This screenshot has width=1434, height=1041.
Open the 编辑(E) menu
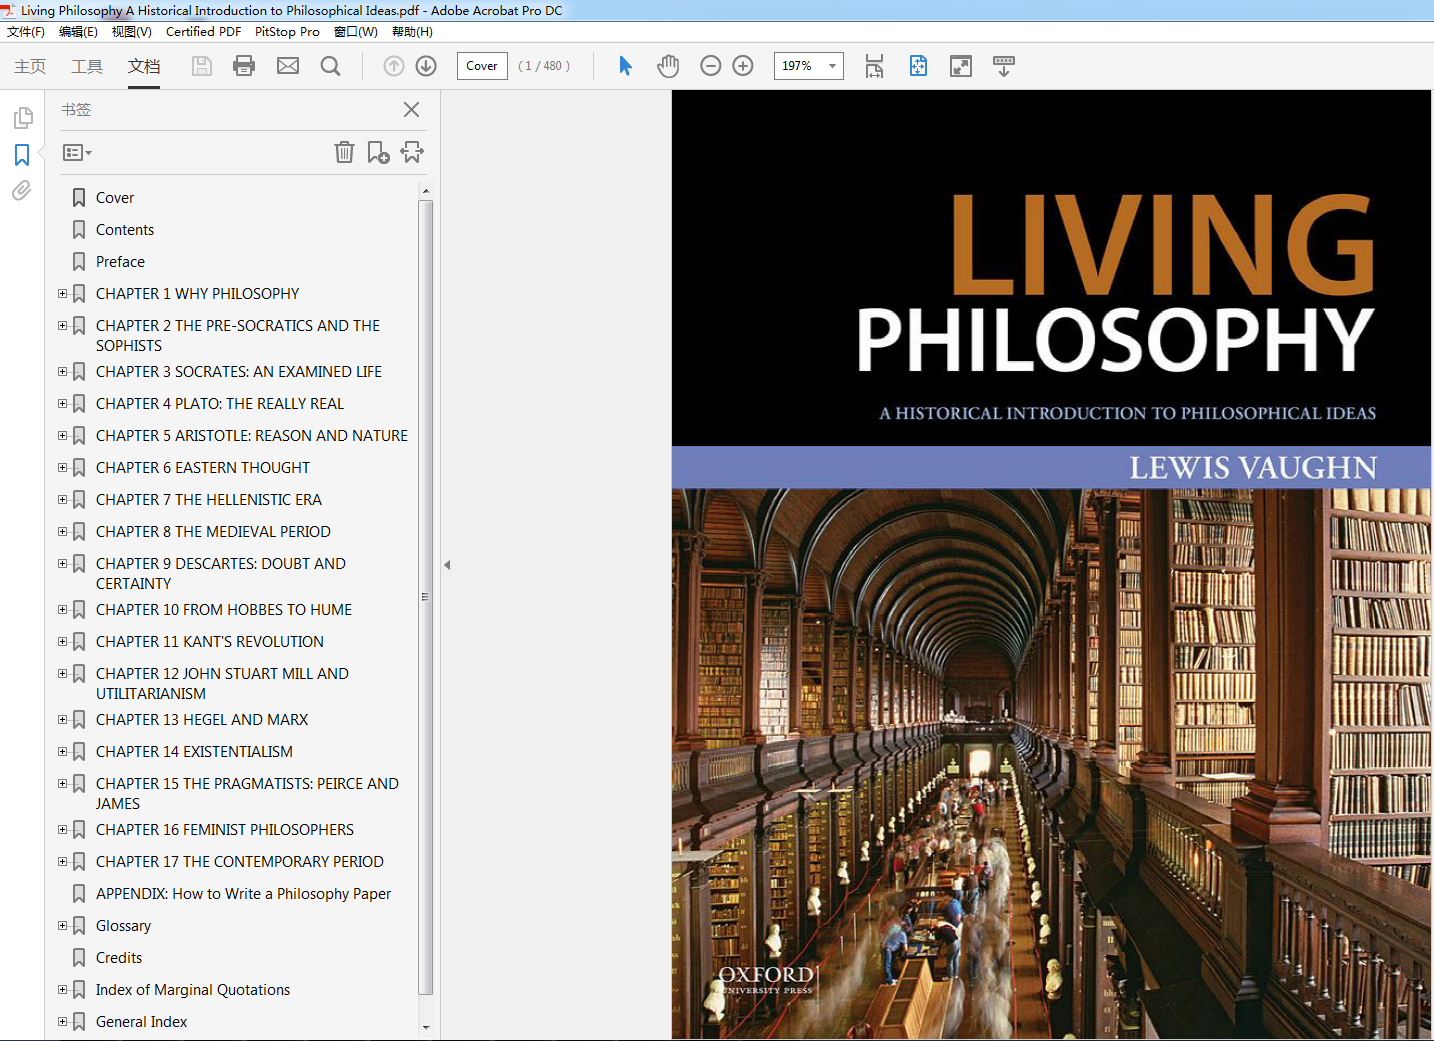tap(78, 32)
